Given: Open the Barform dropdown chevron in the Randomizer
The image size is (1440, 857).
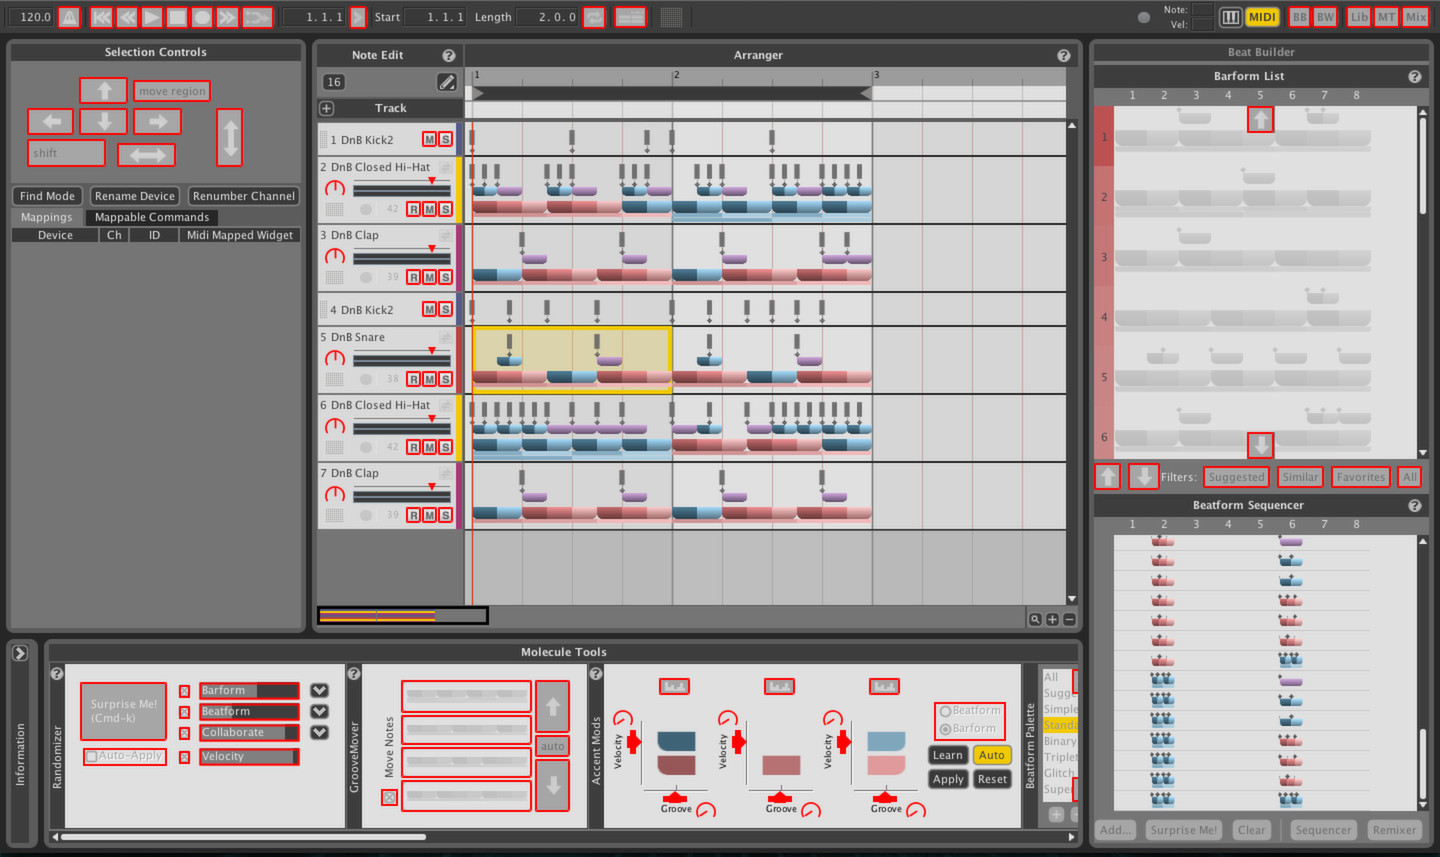Looking at the screenshot, I should coord(319,690).
